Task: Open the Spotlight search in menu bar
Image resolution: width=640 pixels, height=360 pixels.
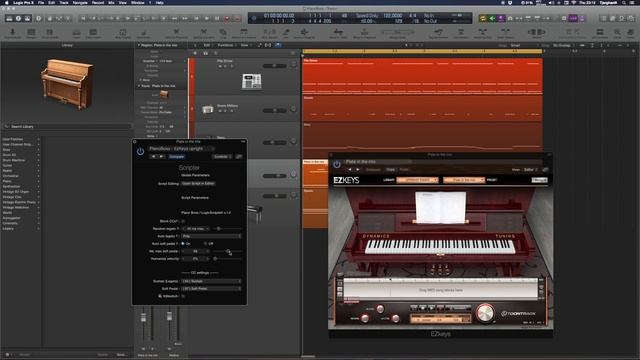Action: click(625, 2)
